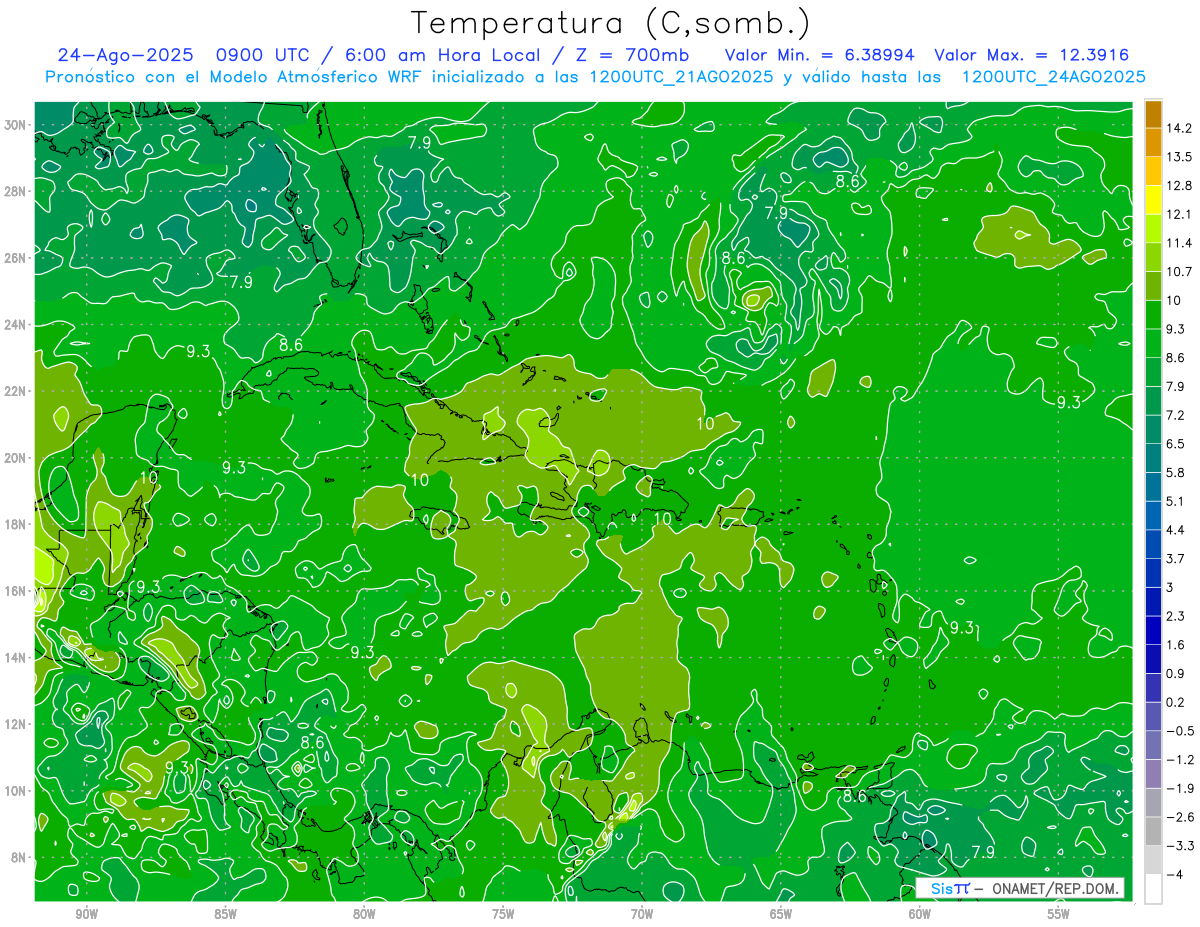Click the SisTT - ONAMET/REP.DOM. logo
The image size is (1200, 927).
coord(1020,888)
